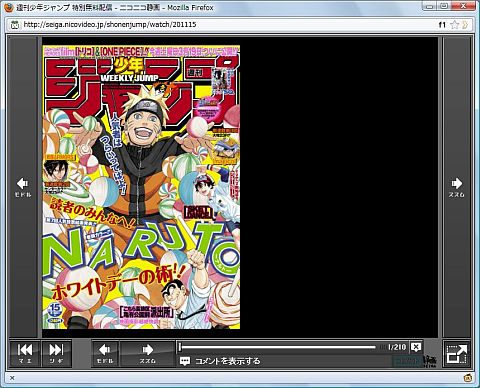Click the feed arrow icon beside bookmark star

465,25
